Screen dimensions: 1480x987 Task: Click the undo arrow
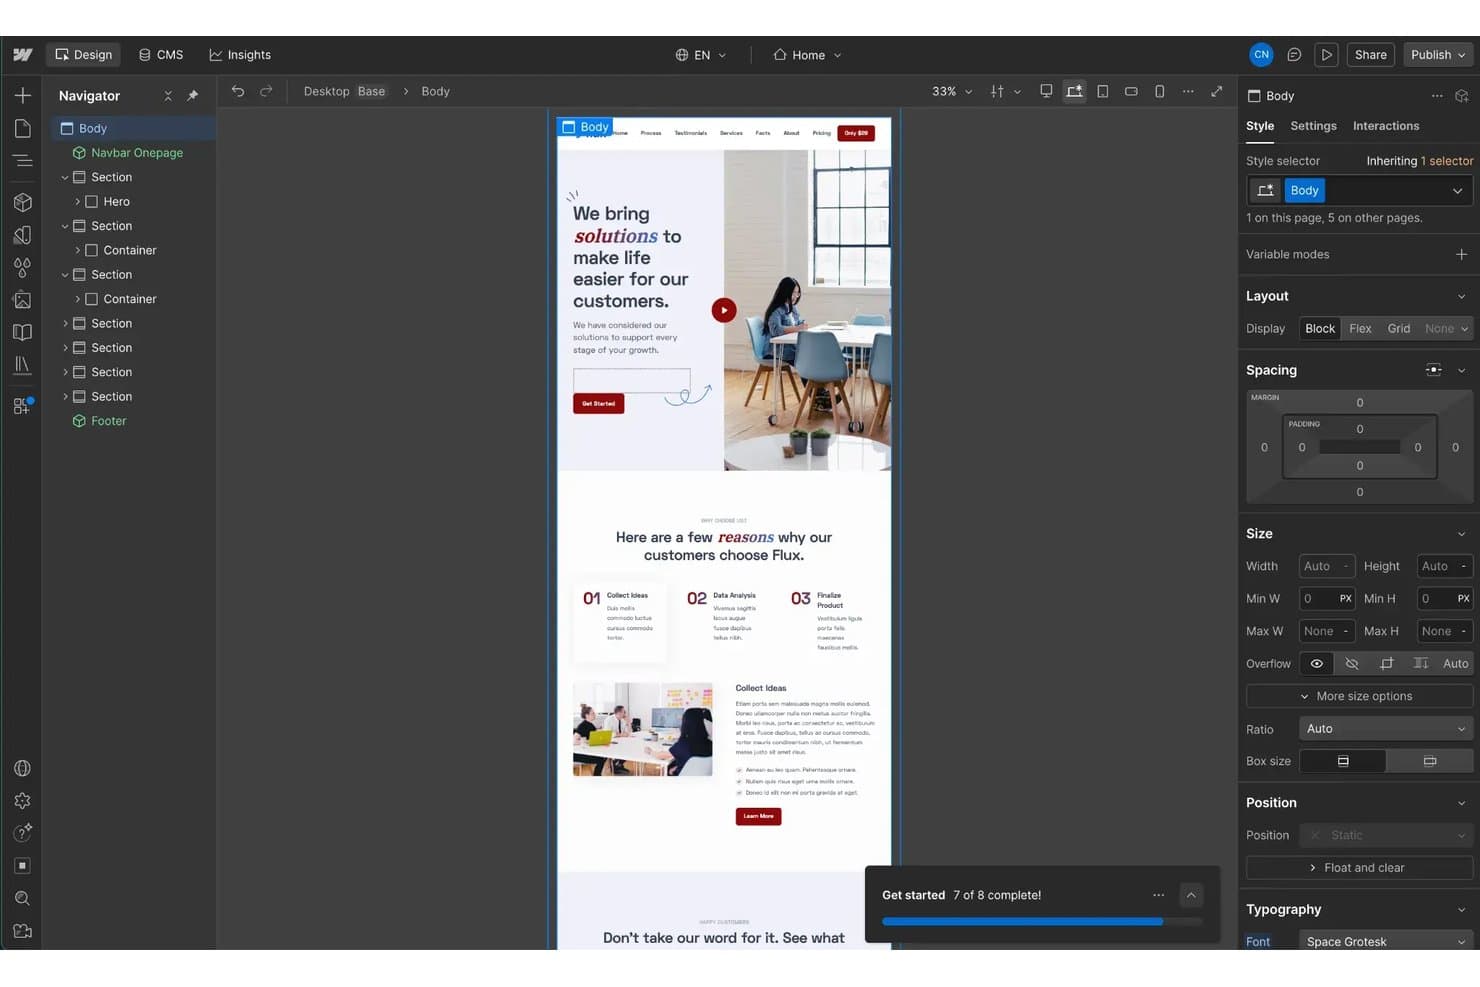click(x=238, y=91)
